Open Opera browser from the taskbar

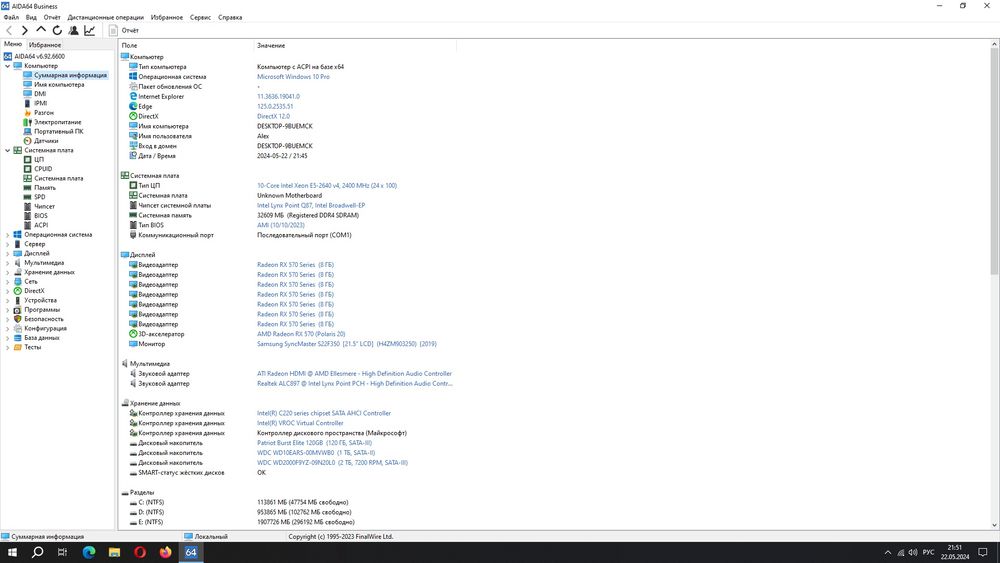[140, 552]
